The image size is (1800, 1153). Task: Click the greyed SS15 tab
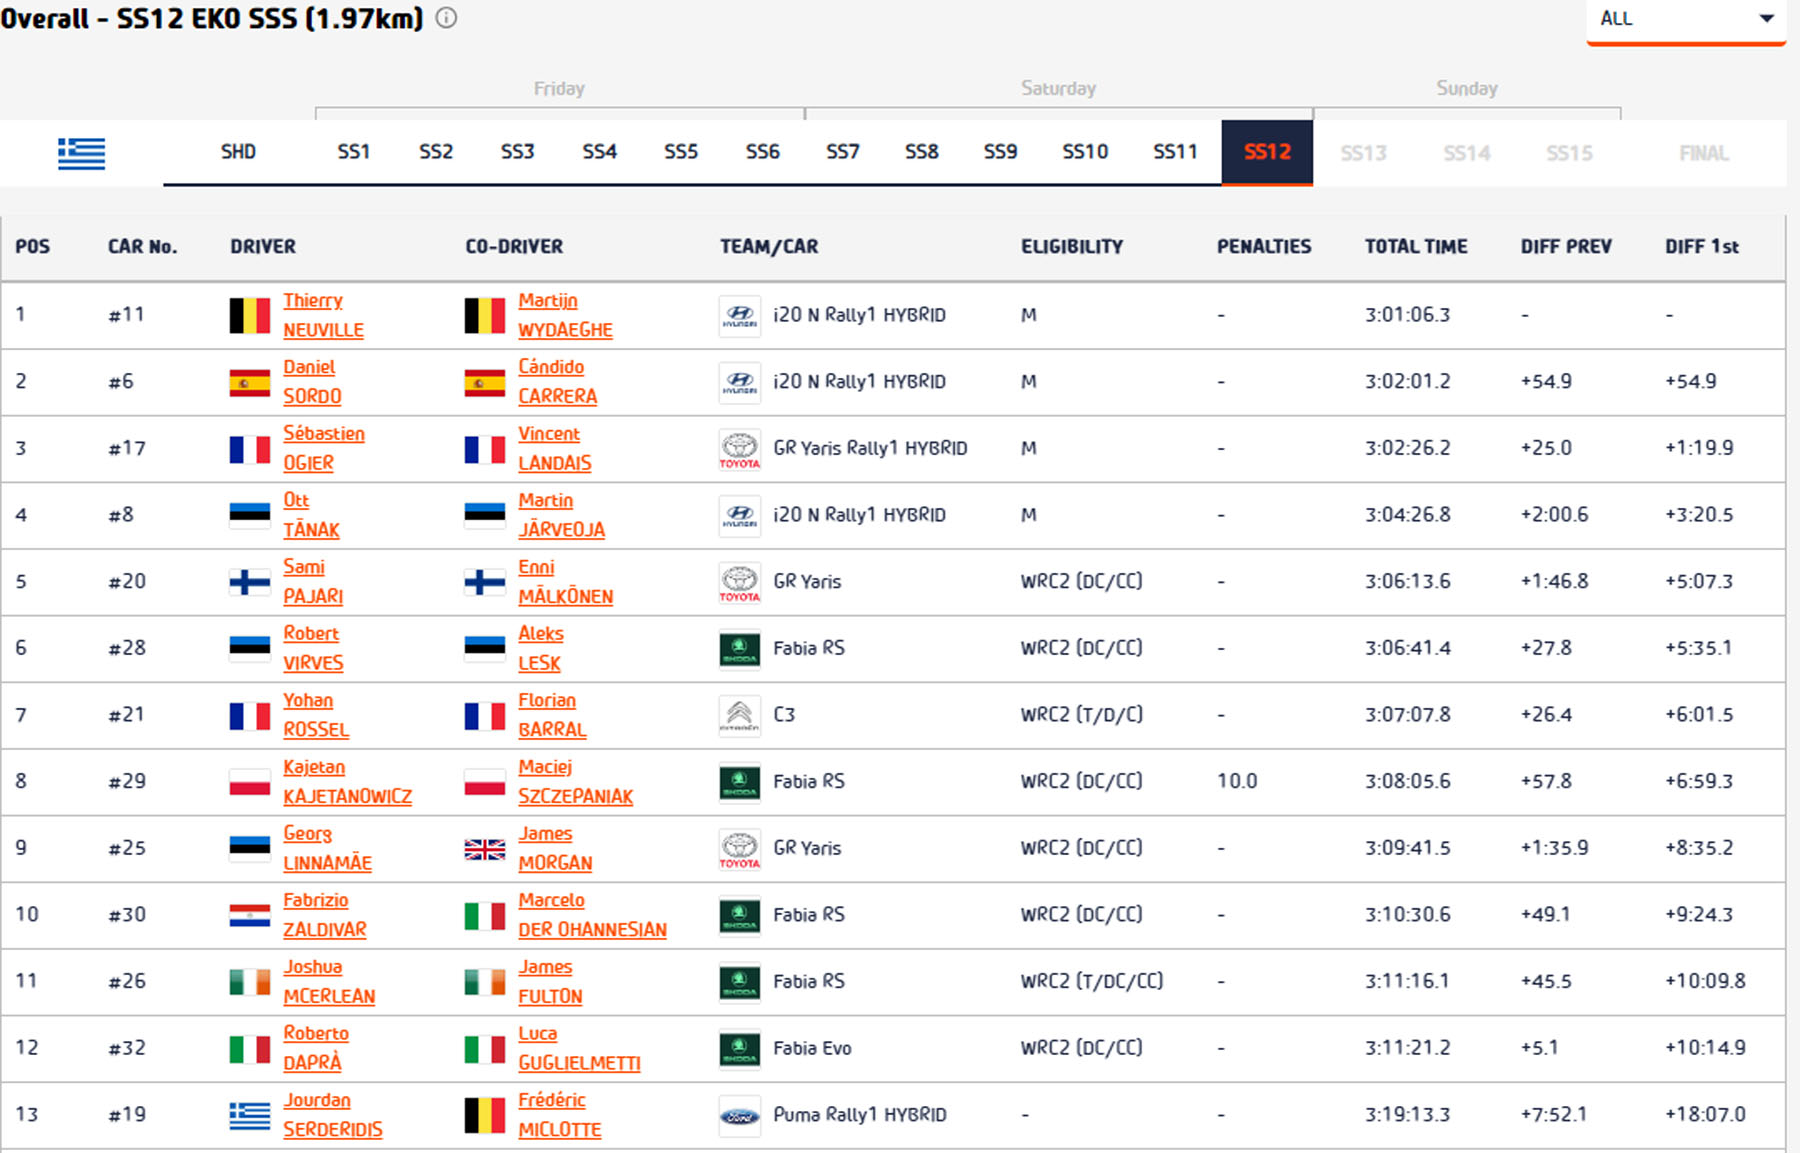[x=1569, y=153]
